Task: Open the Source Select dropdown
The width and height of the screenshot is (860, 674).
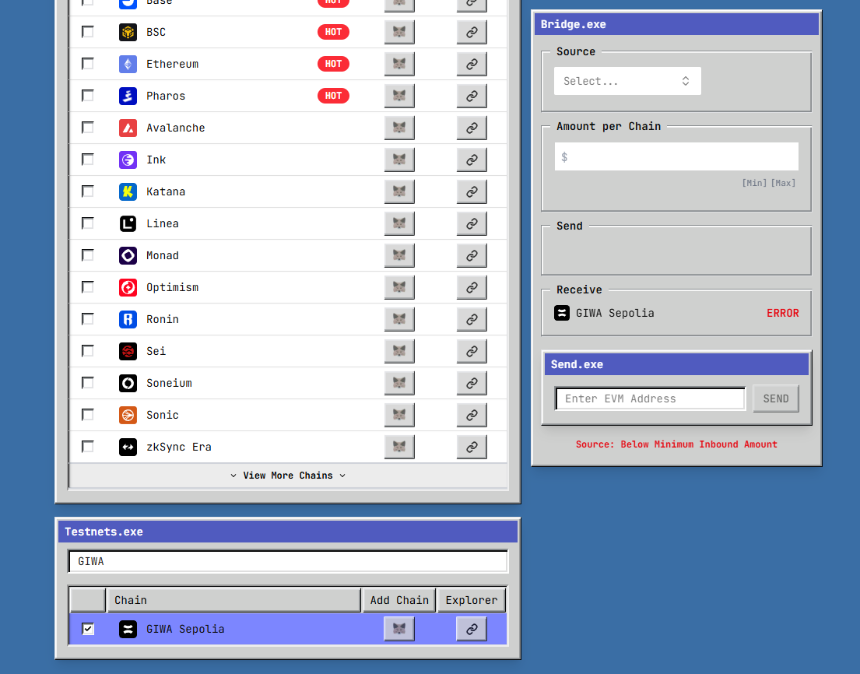Action: 627,81
